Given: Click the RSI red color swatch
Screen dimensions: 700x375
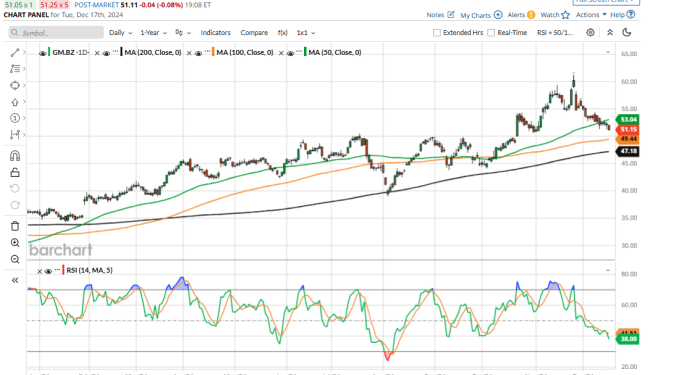Looking at the screenshot, I should (x=64, y=270).
